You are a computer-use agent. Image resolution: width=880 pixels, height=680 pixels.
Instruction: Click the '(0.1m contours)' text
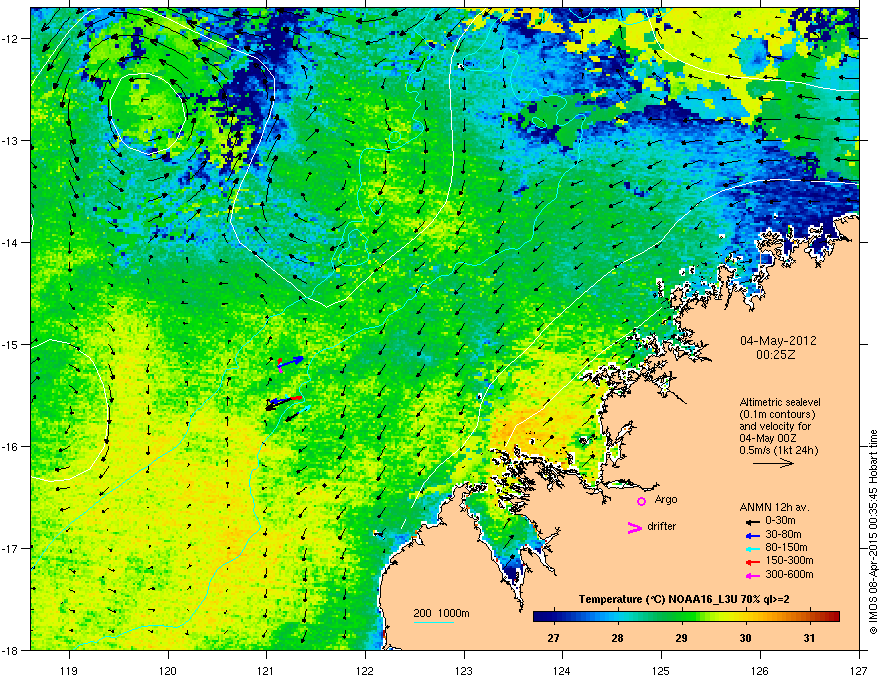[777, 415]
